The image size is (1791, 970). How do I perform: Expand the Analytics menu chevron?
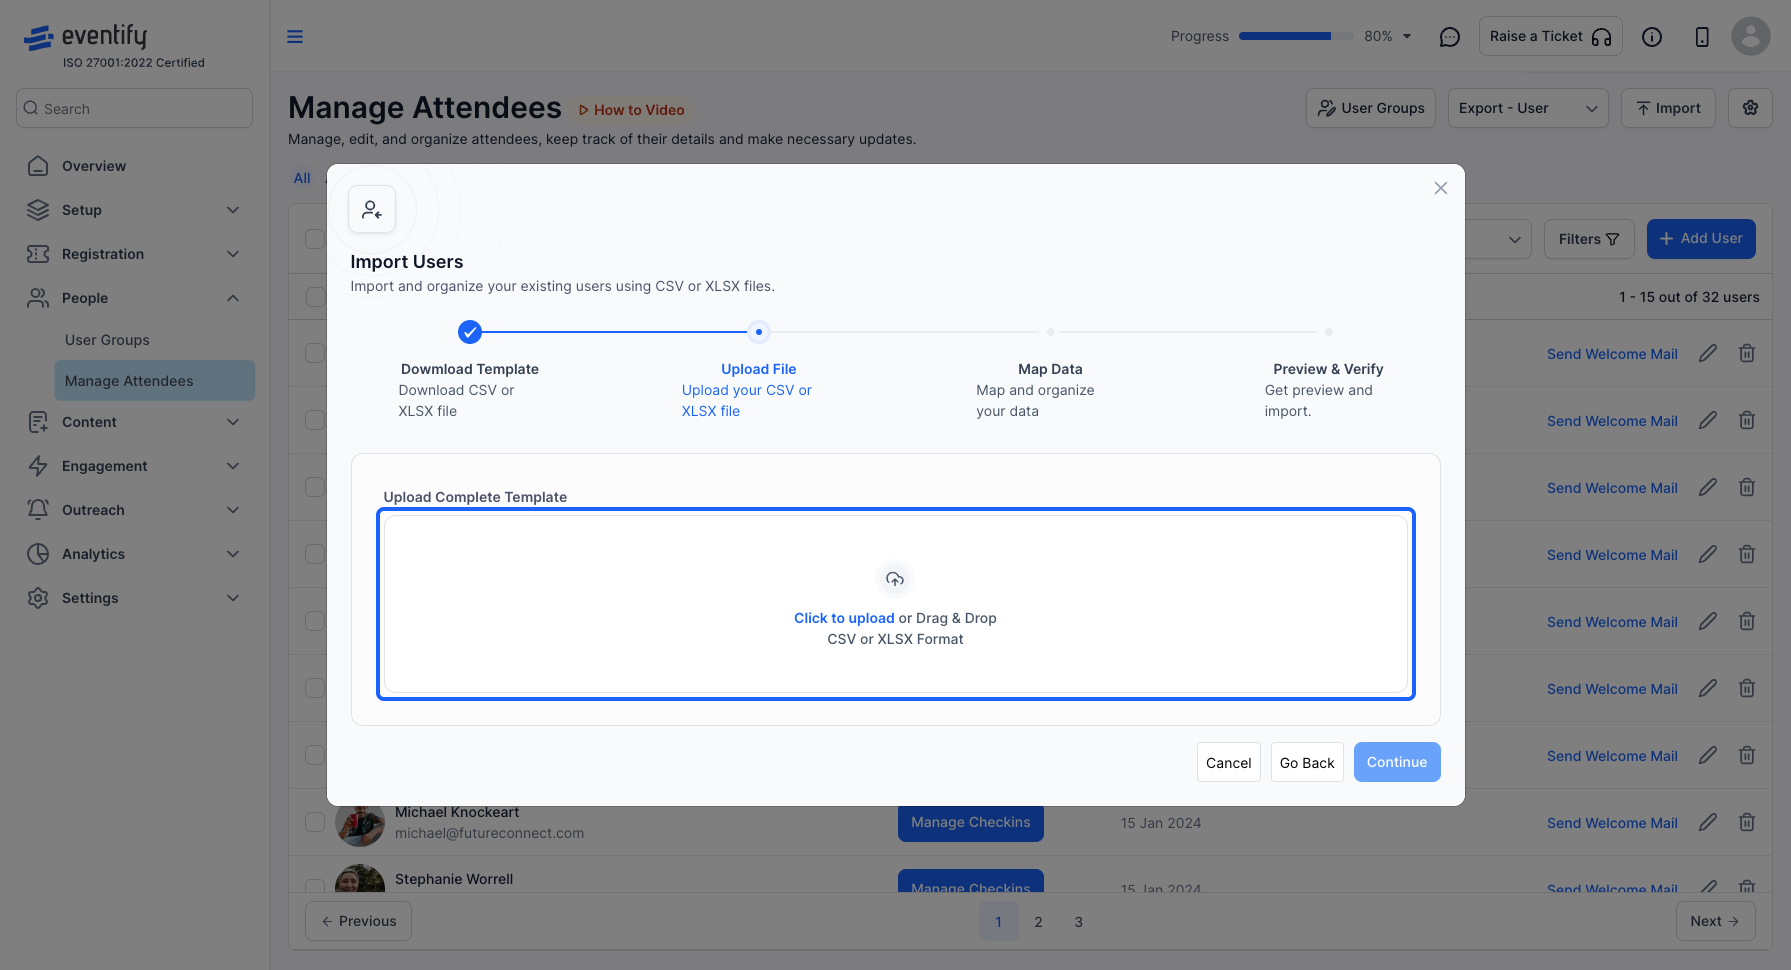[233, 554]
